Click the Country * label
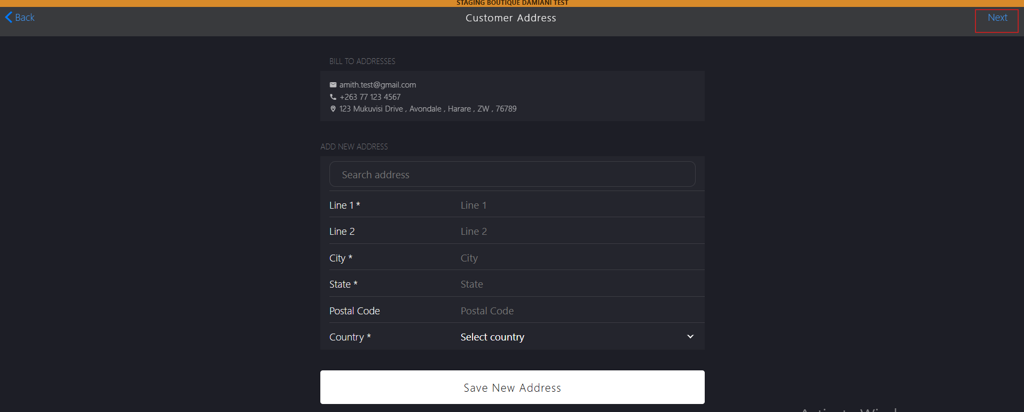 point(350,337)
